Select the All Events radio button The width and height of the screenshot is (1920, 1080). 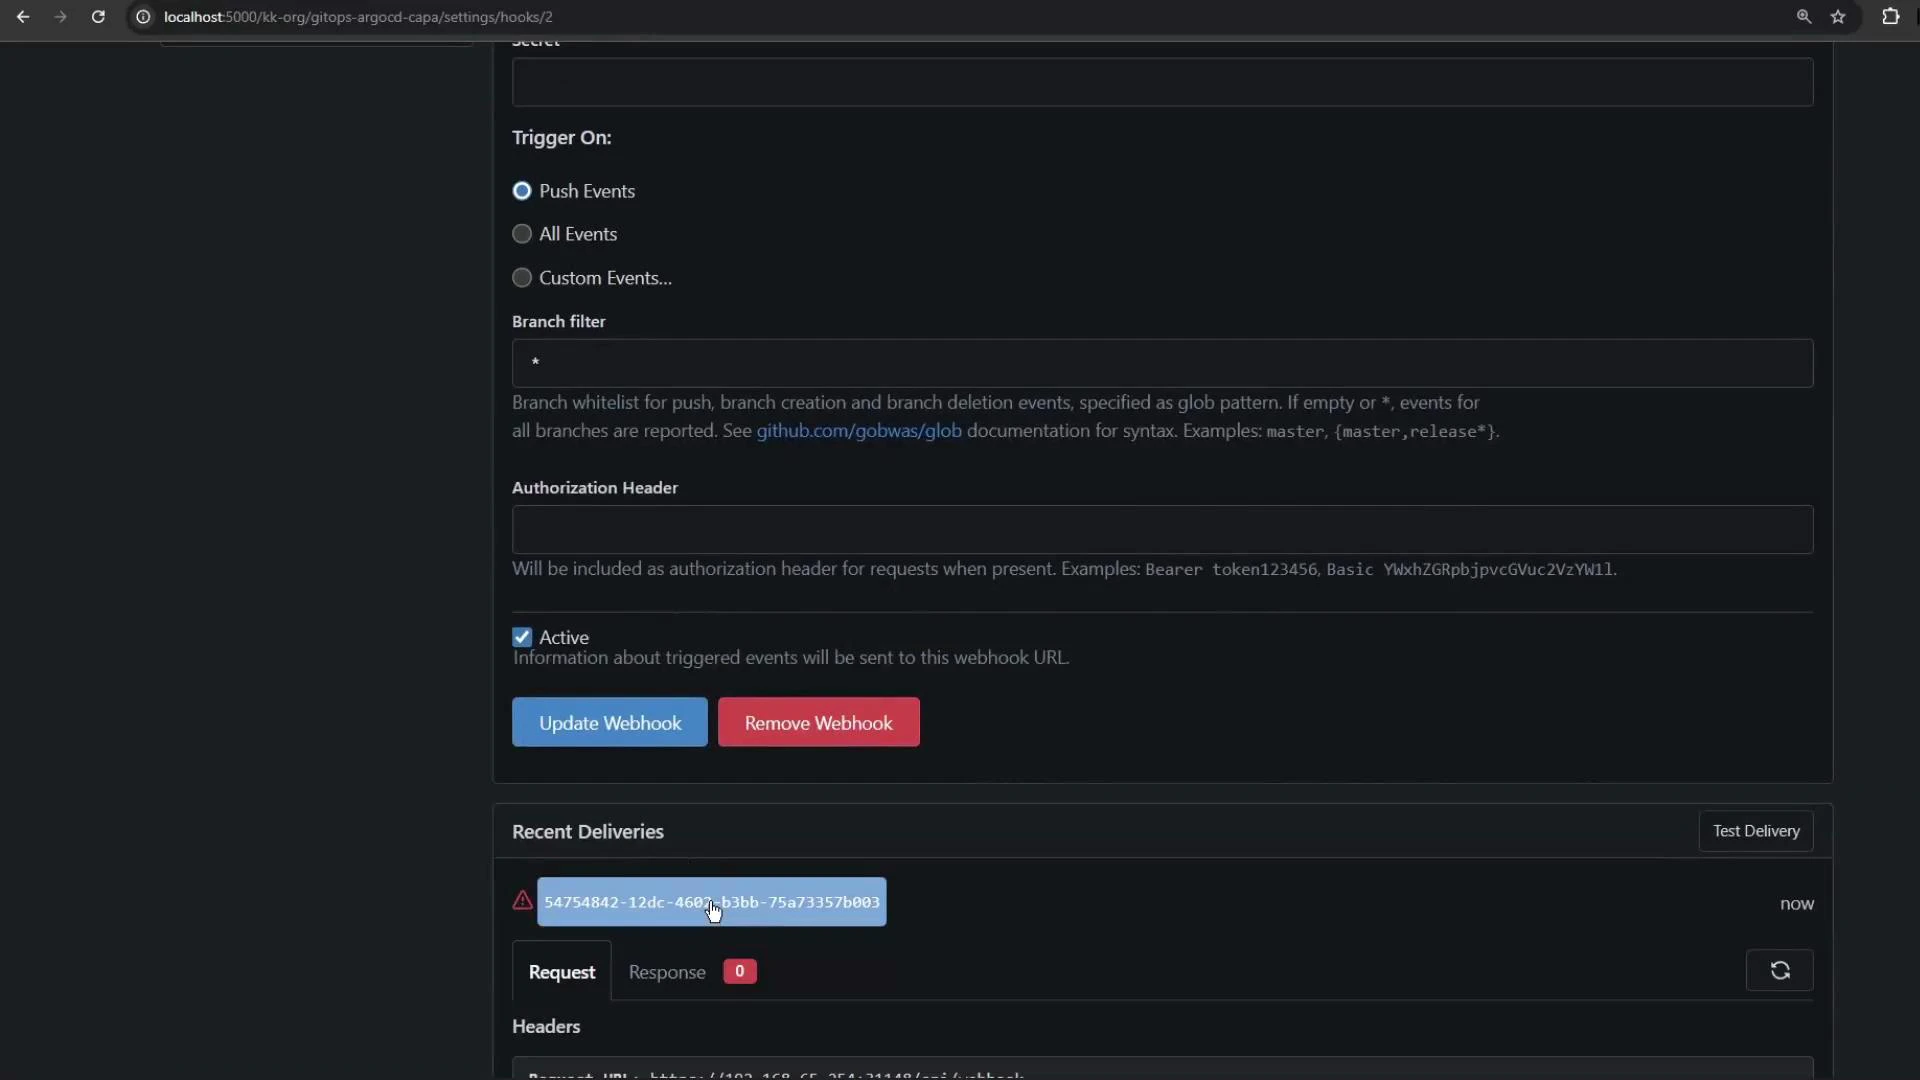tap(521, 233)
